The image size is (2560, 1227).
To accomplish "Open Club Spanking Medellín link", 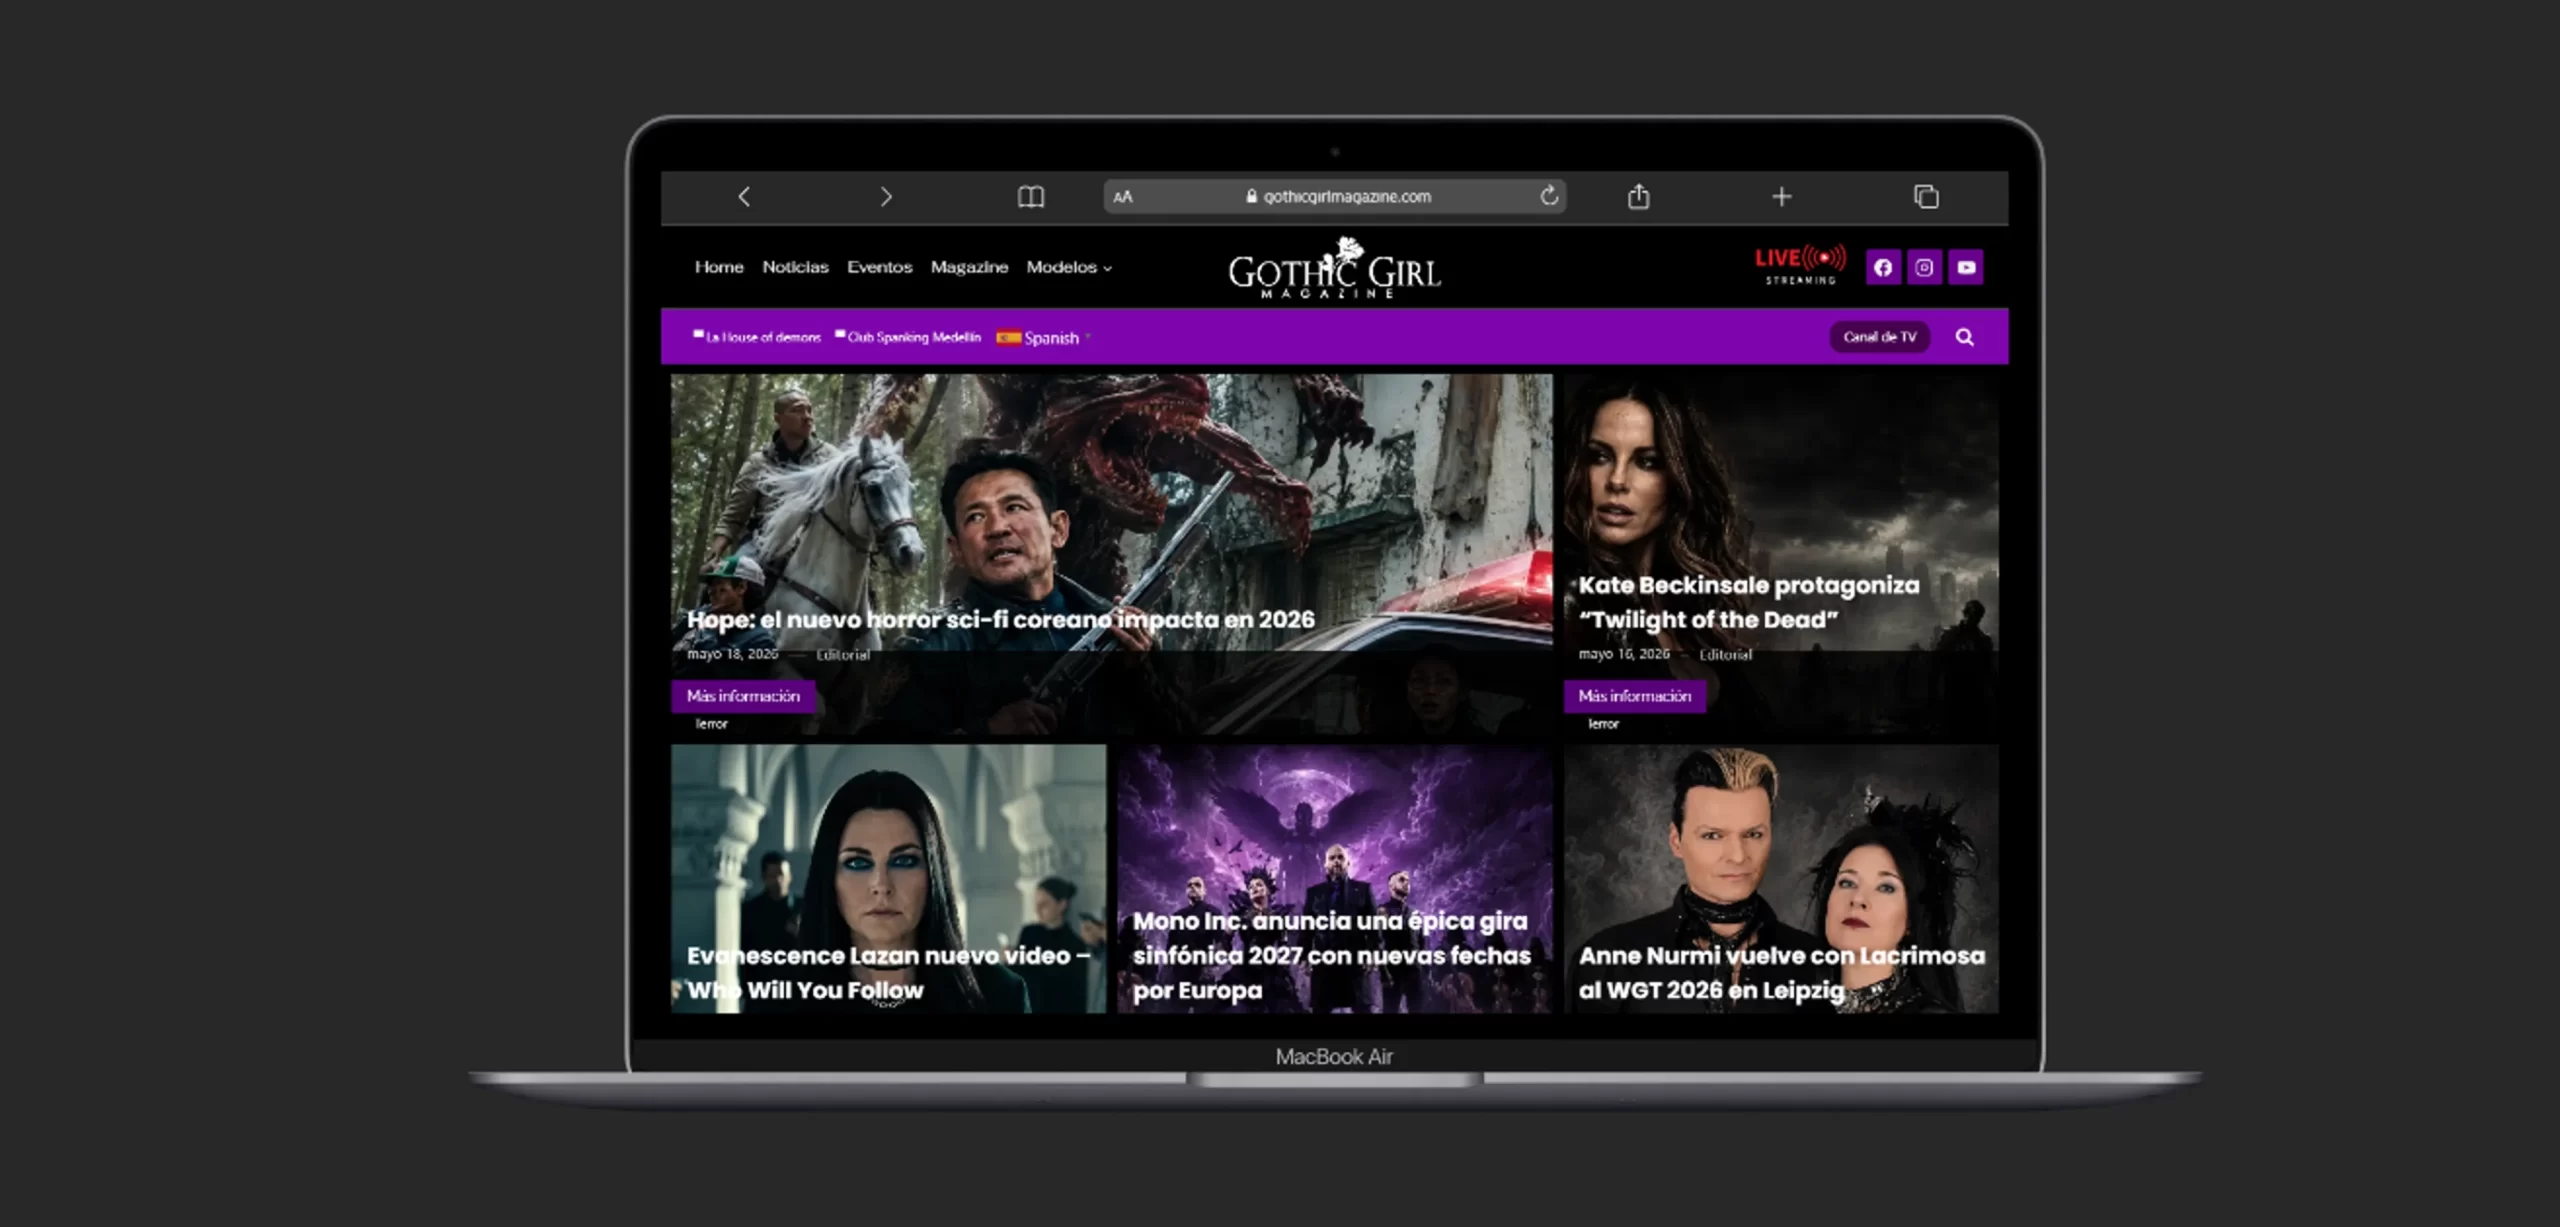I will coord(908,337).
